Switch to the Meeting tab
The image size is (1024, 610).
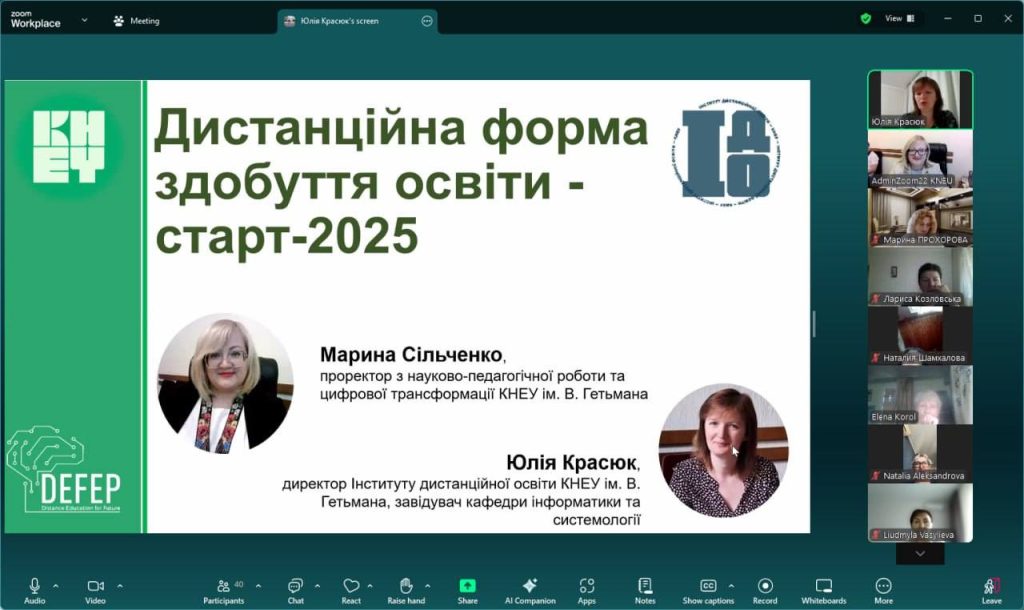point(136,20)
